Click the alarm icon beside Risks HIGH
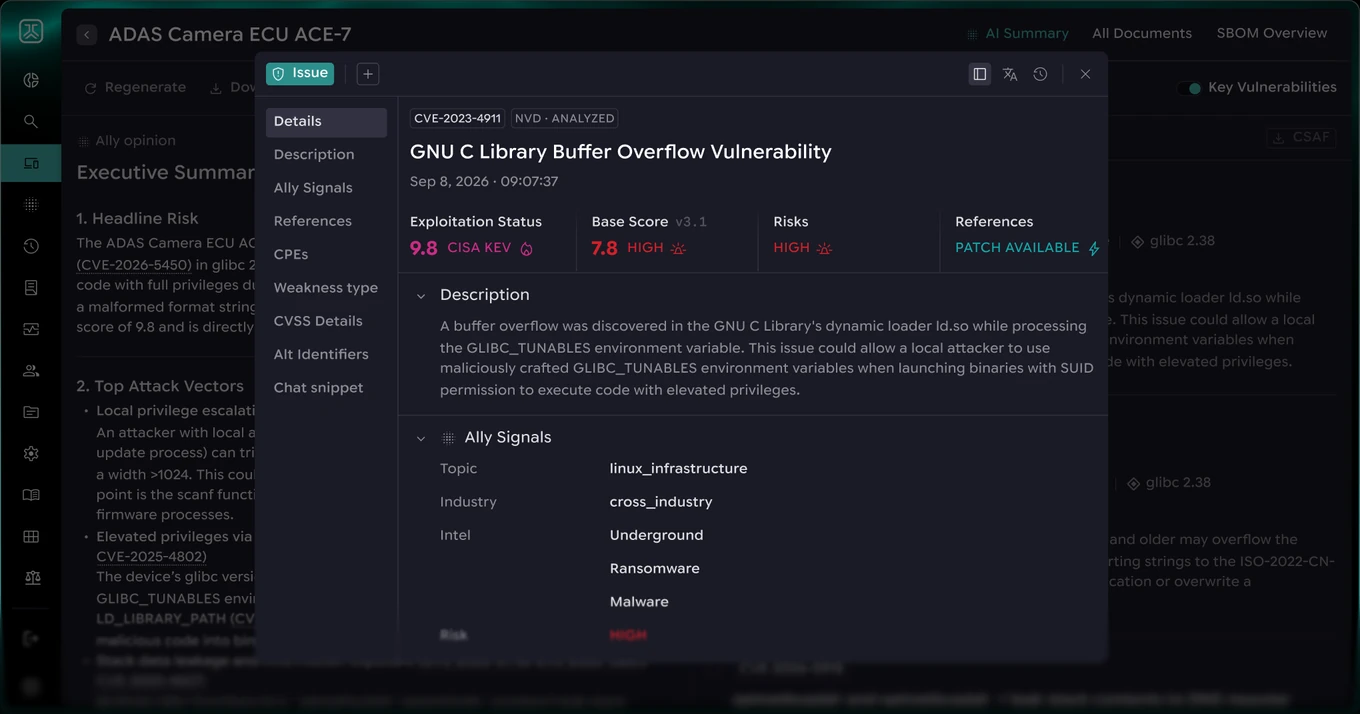The image size is (1360, 714). [824, 248]
